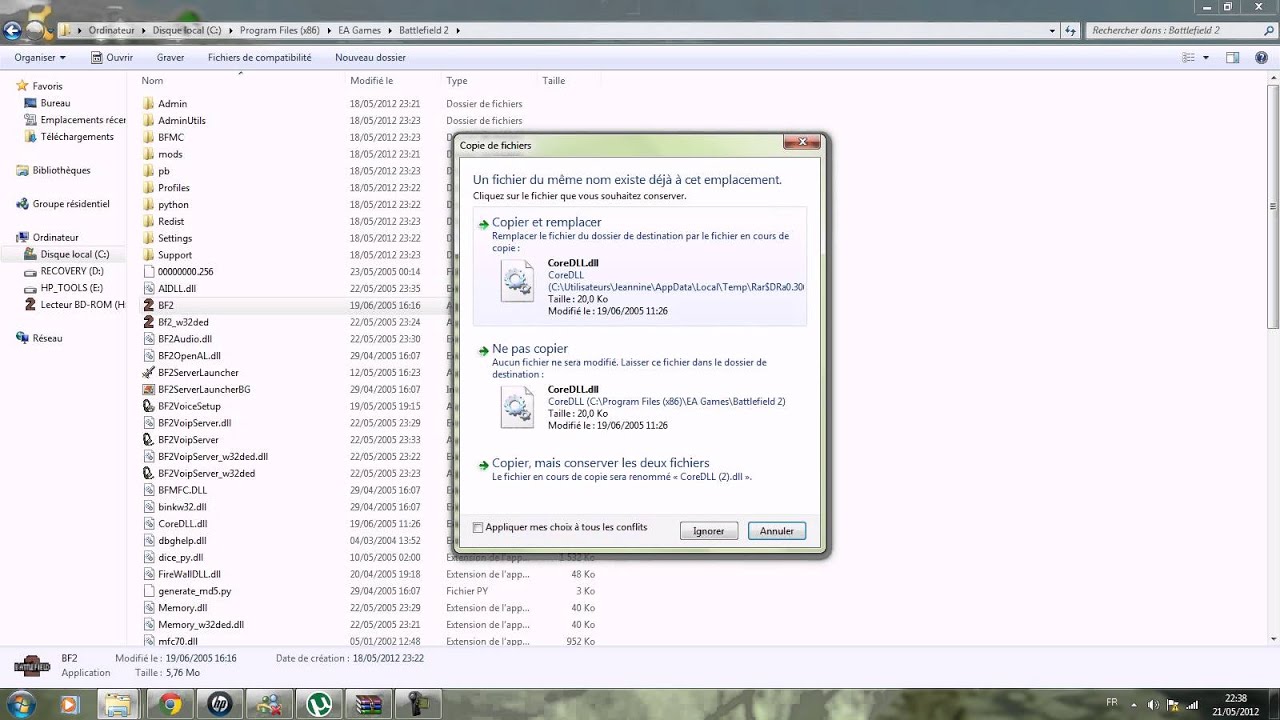This screenshot has height=720, width=1280.
Task: Select BF2ServerLauncher file icon
Action: tap(149, 372)
